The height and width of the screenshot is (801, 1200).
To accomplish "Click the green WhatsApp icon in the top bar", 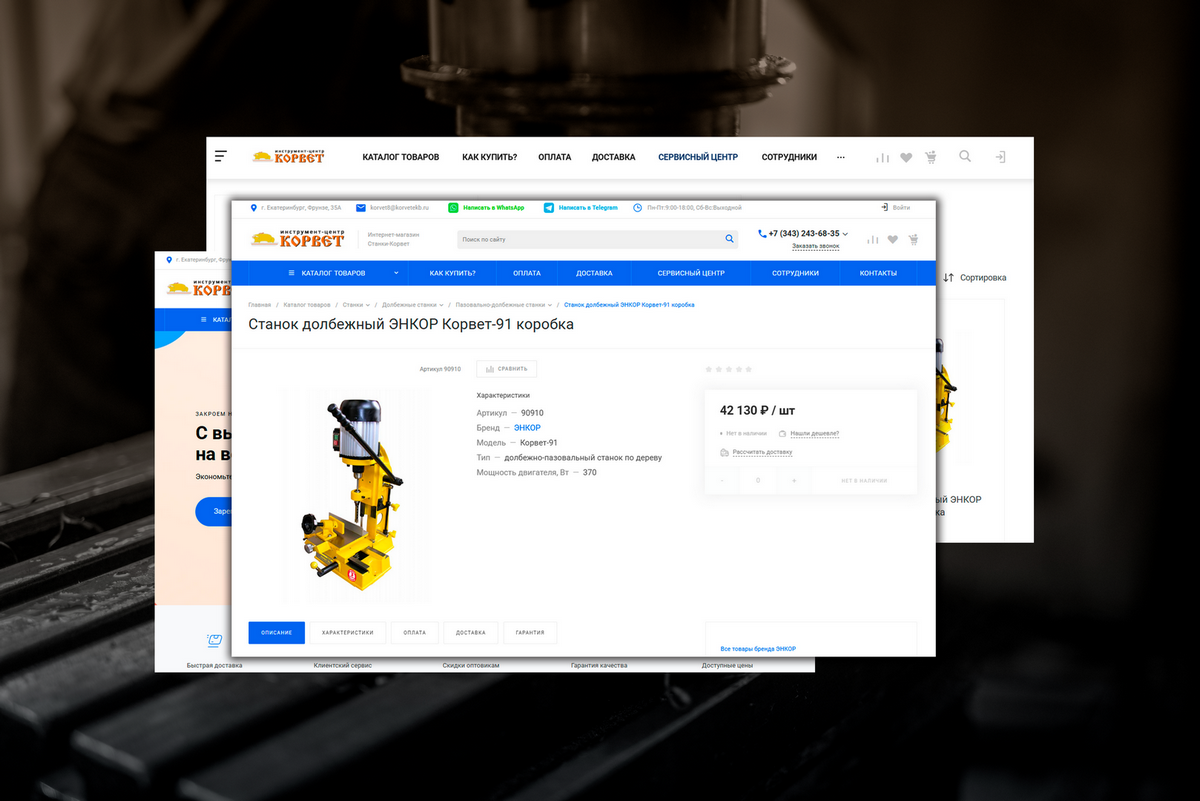I will (x=453, y=207).
